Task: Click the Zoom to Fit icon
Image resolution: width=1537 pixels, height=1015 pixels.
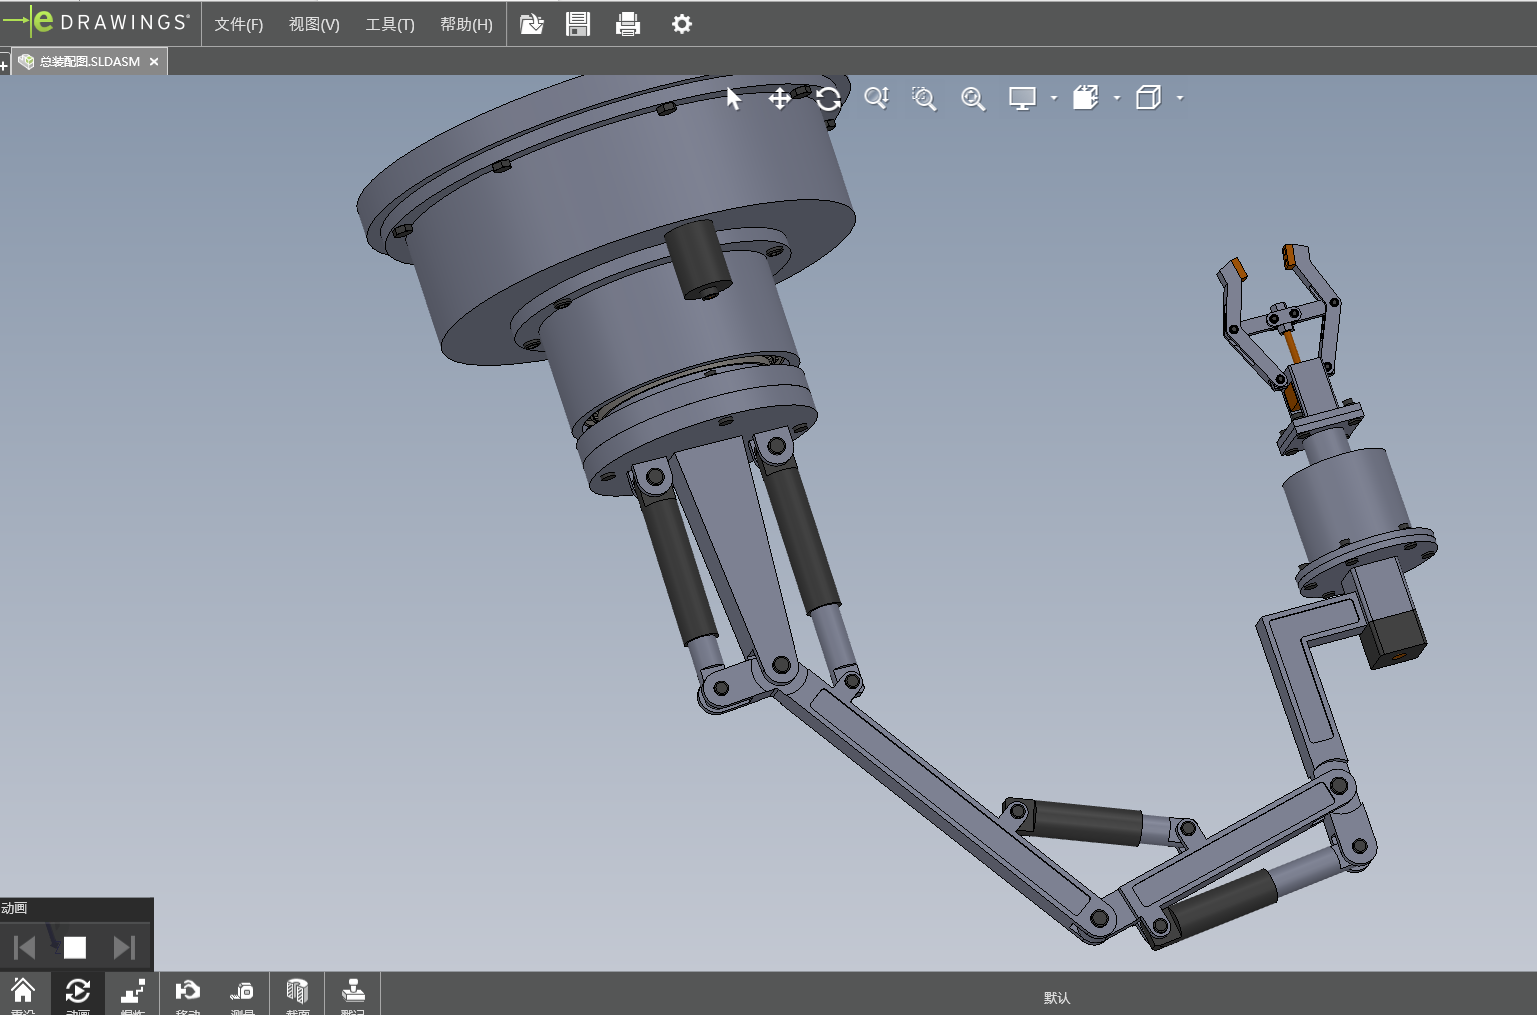Action: click(x=973, y=98)
